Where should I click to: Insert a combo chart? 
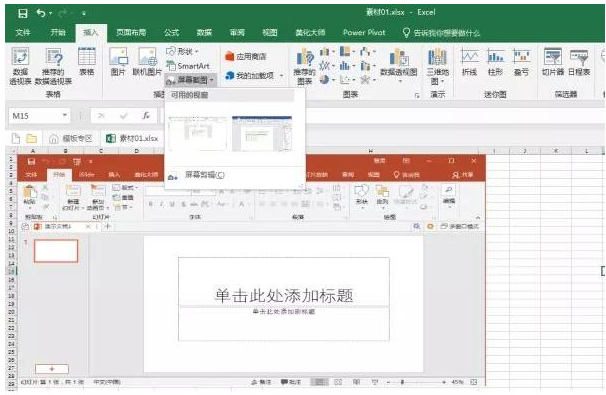(x=368, y=66)
